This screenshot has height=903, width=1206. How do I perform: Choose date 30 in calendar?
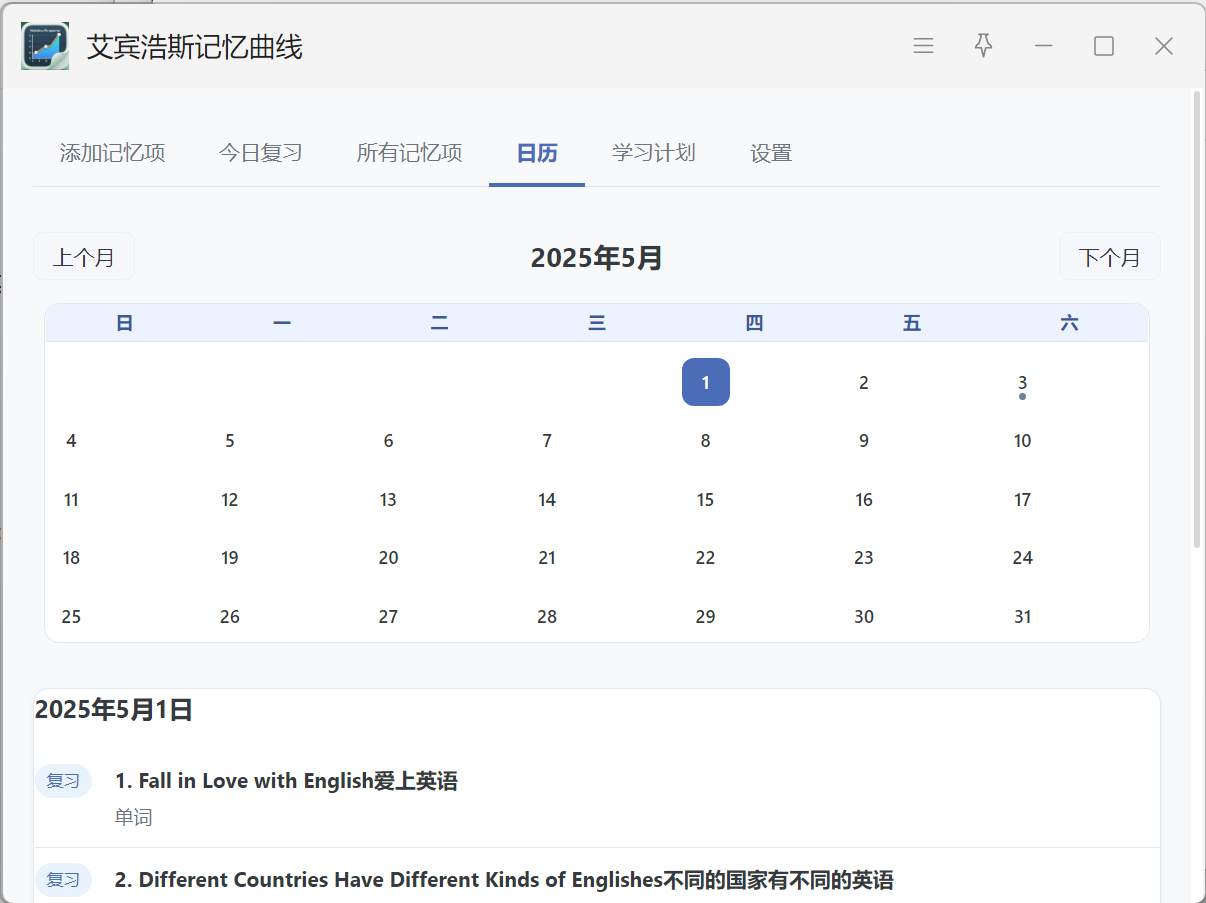pyautogui.click(x=864, y=617)
